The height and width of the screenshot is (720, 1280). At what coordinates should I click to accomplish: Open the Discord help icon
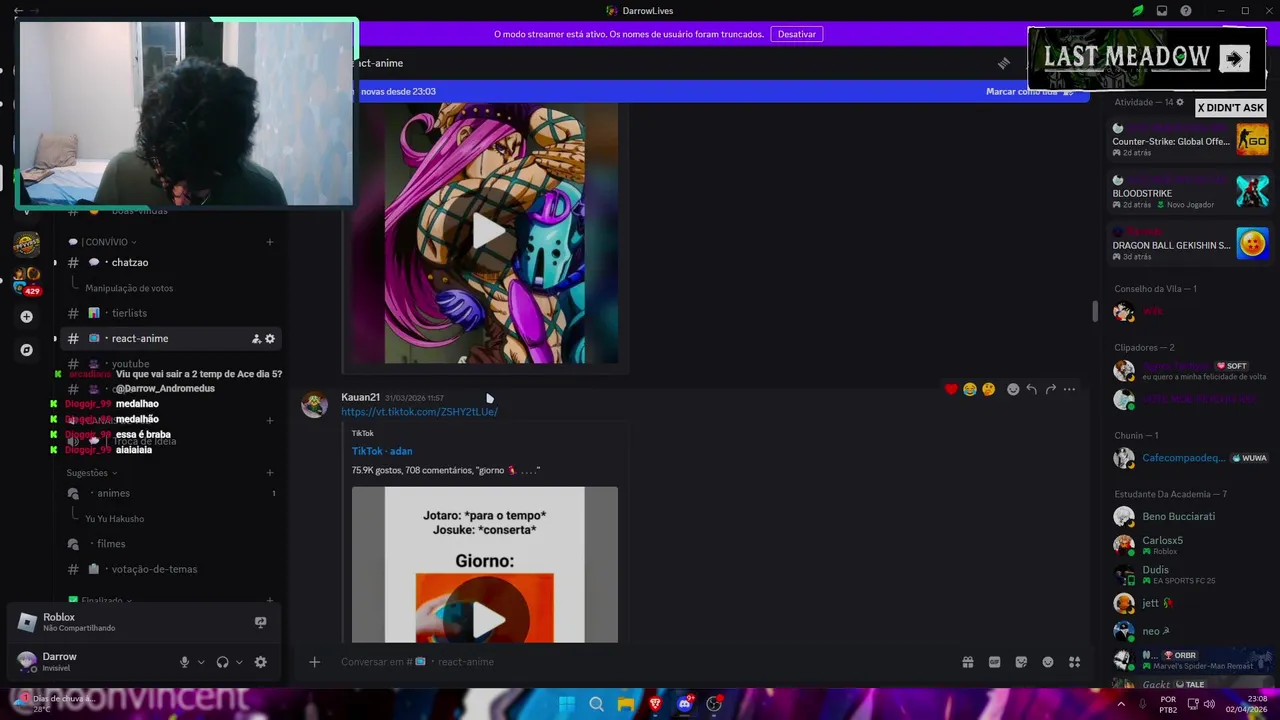[x=1186, y=11]
